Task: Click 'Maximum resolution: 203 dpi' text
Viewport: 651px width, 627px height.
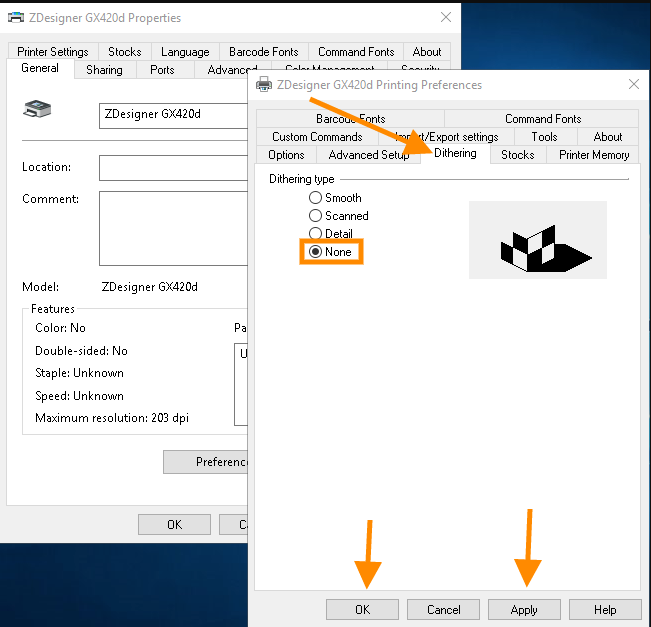Action: (112, 418)
